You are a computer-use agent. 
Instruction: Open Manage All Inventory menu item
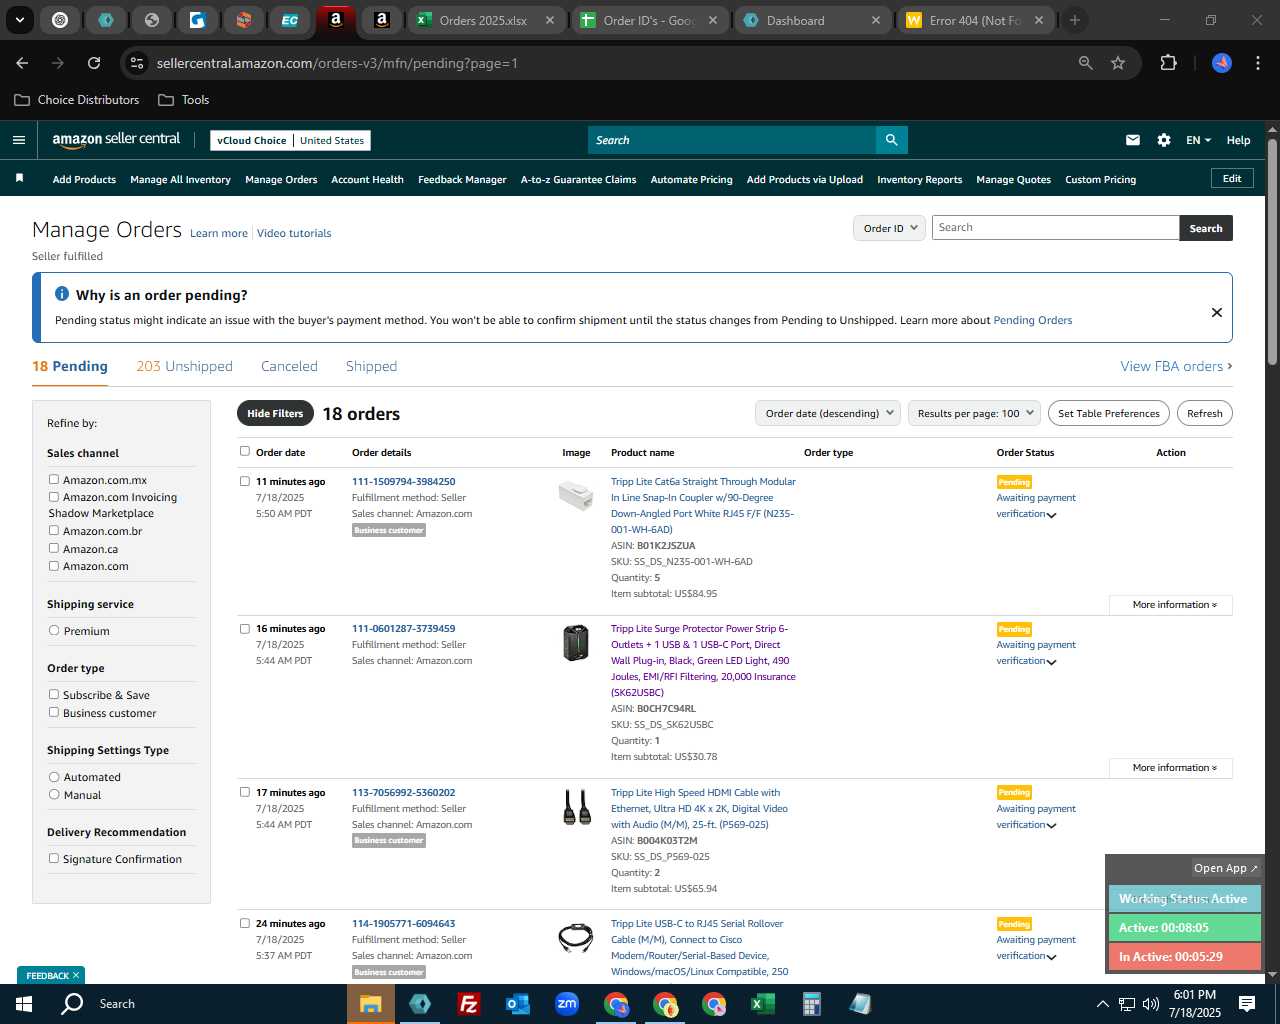pyautogui.click(x=180, y=179)
